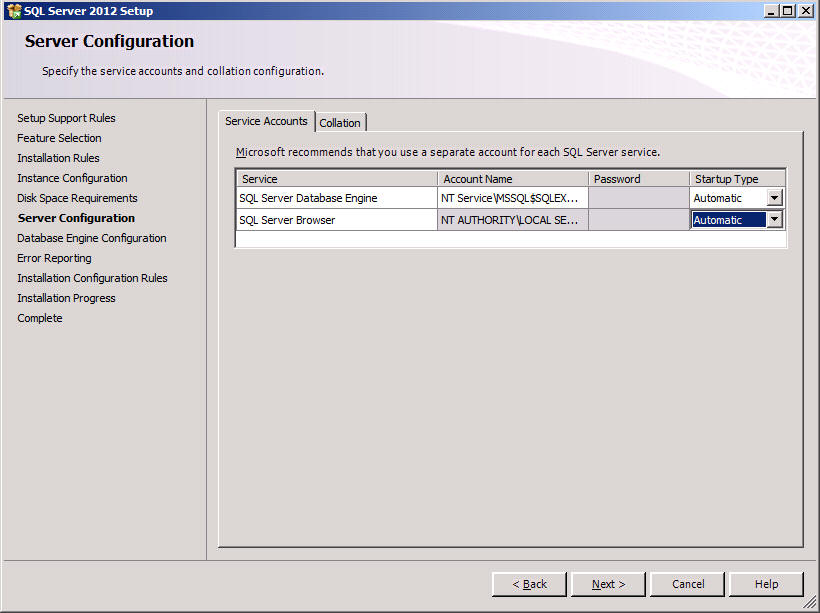820x613 pixels.
Task: Close the SQL Server 2012 Setup window
Action: pos(805,10)
